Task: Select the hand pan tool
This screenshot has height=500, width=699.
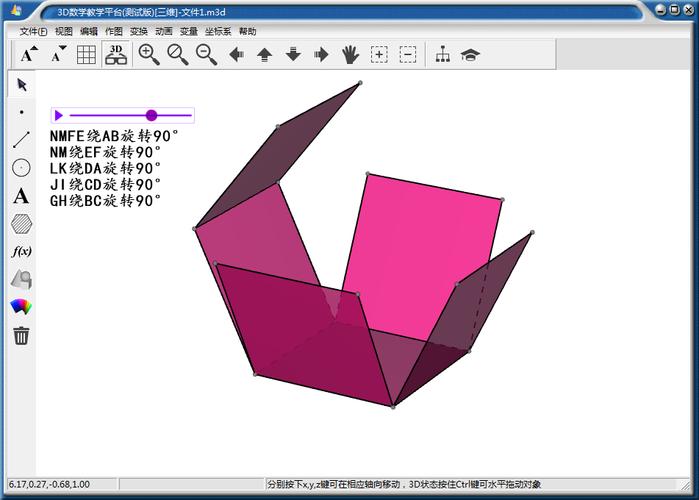Action: point(350,55)
